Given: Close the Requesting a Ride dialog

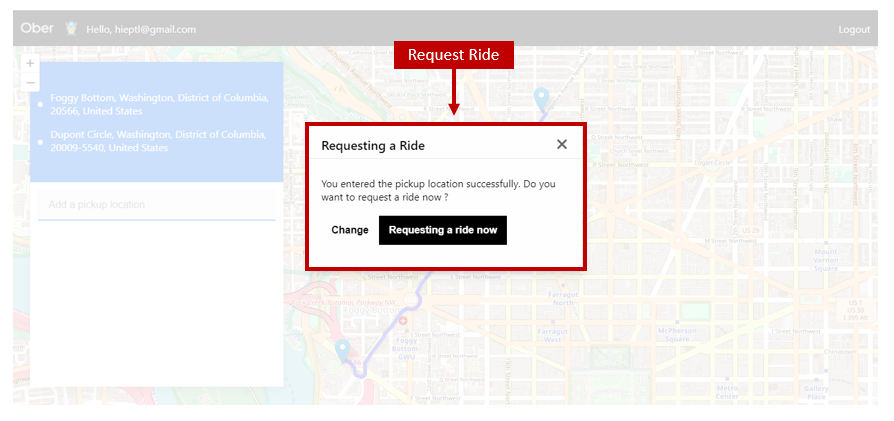Looking at the screenshot, I should [562, 144].
